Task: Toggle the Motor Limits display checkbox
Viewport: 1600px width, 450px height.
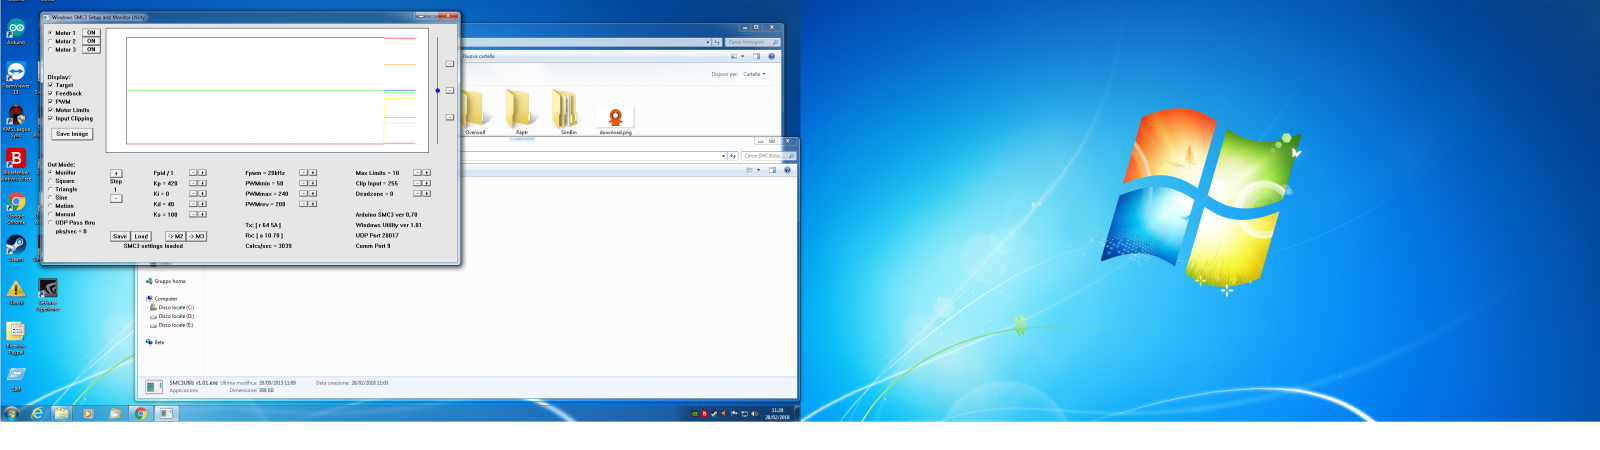Action: pos(51,110)
